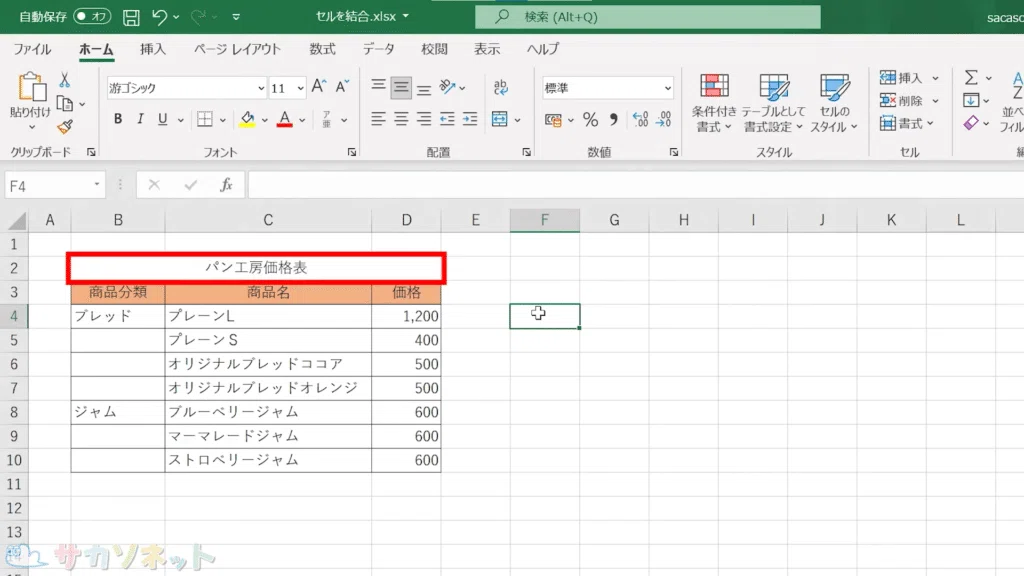This screenshot has height=576, width=1024.
Task: Expand the font color dropdown arrow
Action: coord(302,120)
